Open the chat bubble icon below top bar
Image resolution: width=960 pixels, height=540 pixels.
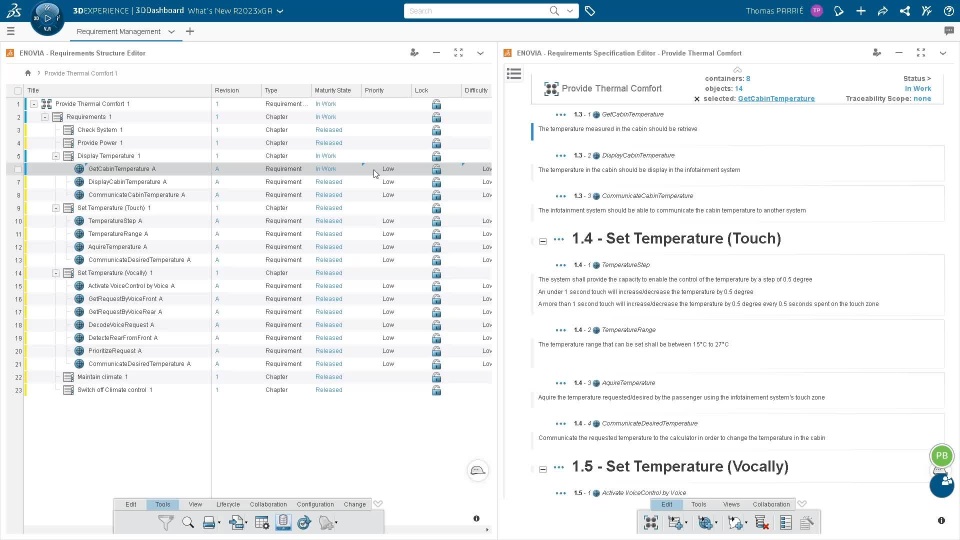tap(949, 31)
